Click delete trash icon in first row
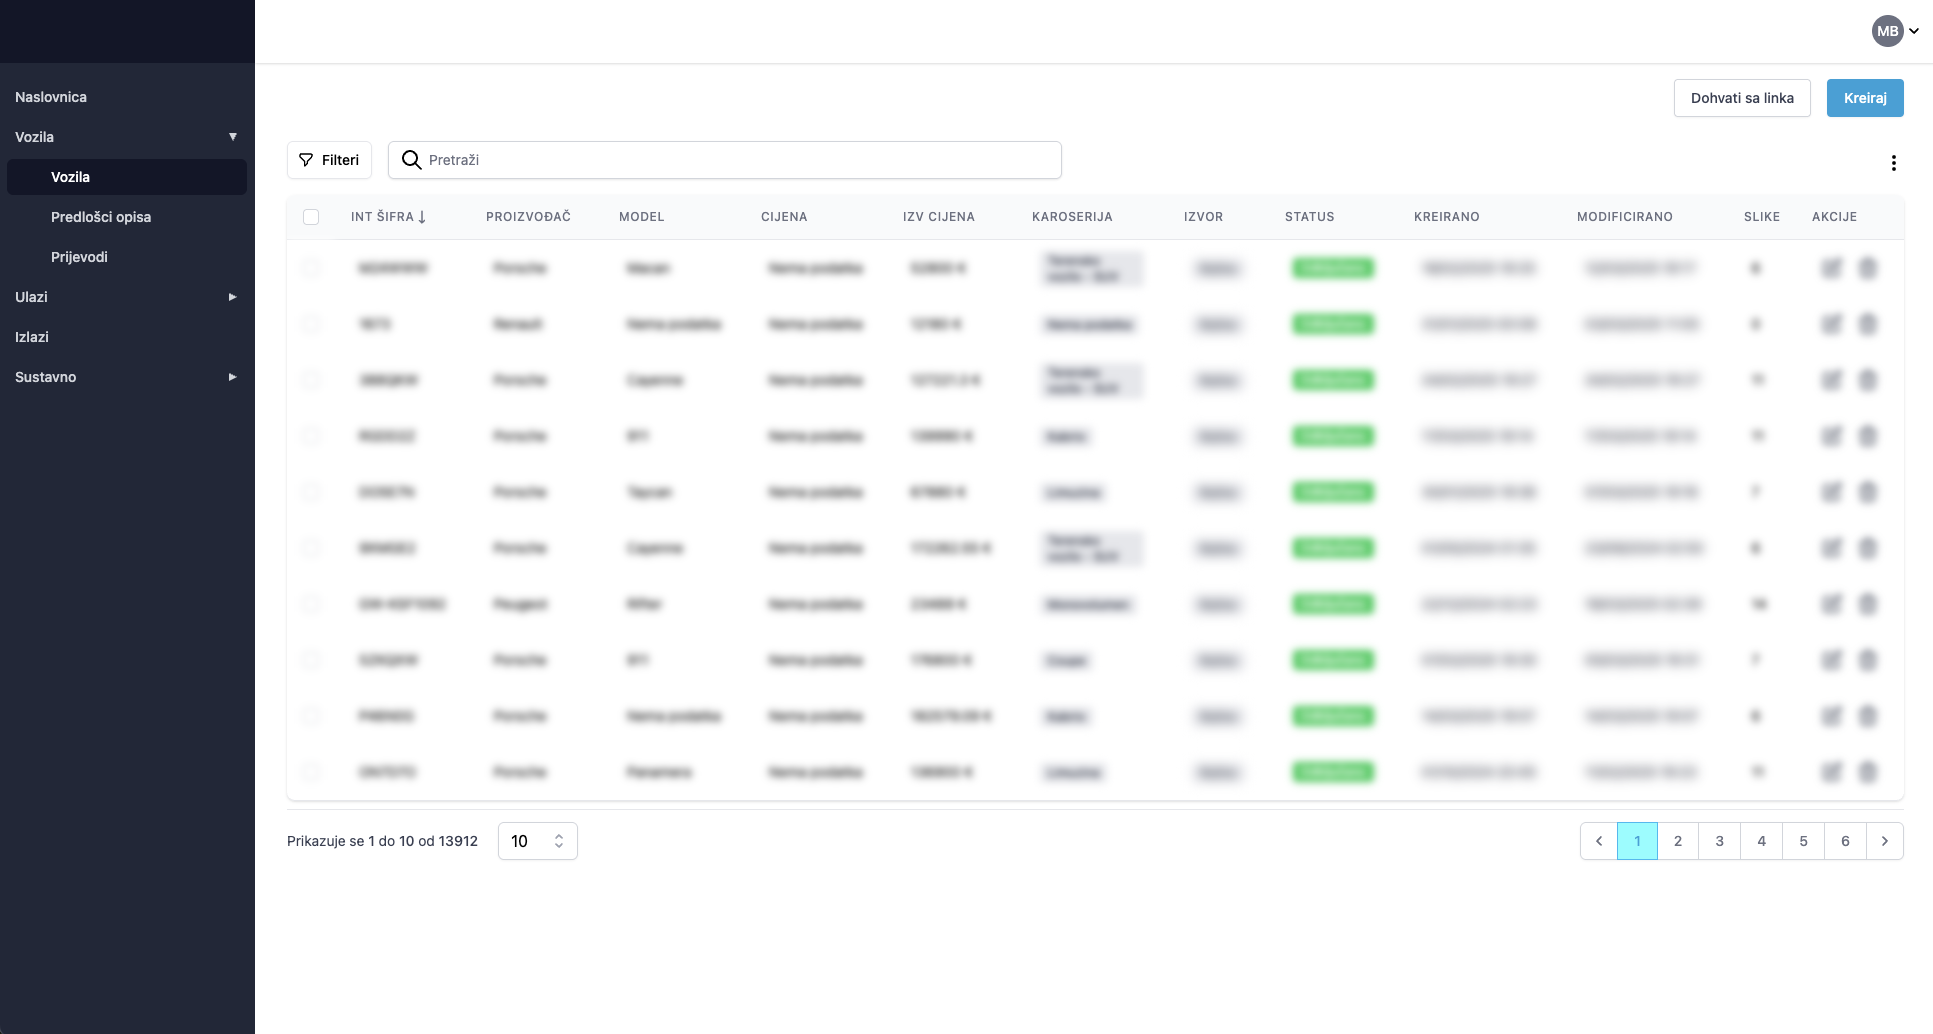1933x1034 pixels. (1867, 268)
